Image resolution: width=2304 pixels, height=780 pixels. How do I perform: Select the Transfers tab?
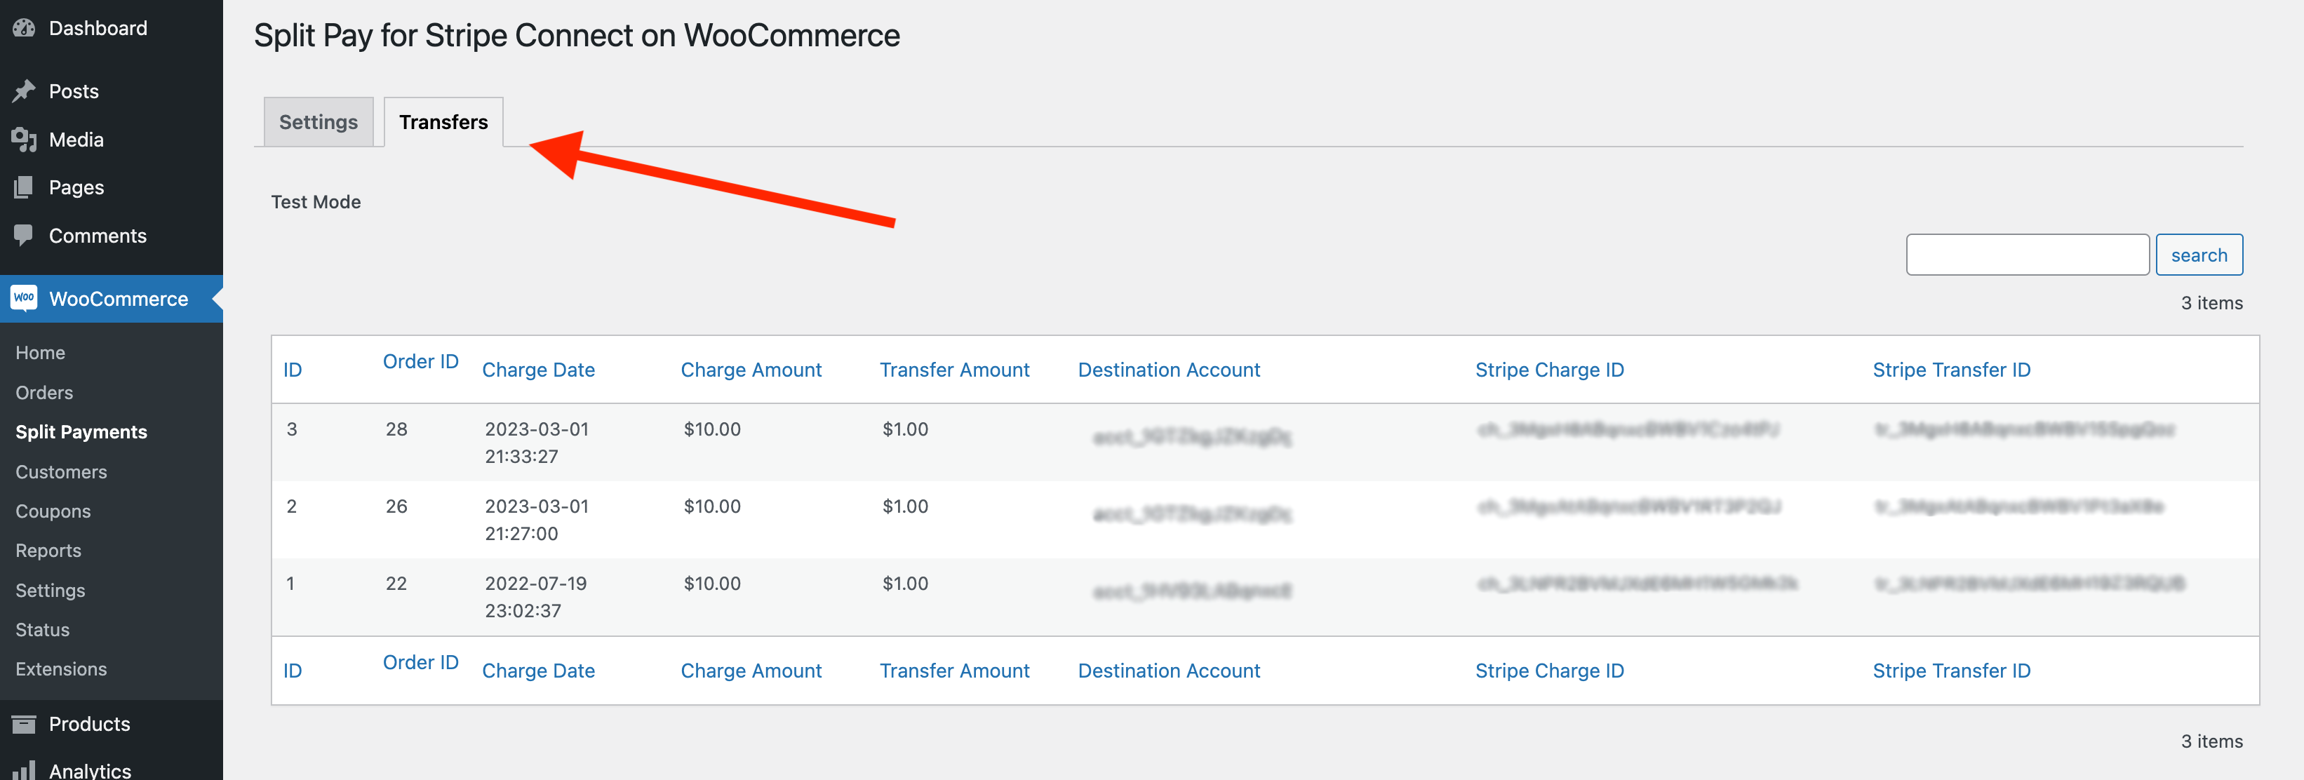(443, 121)
